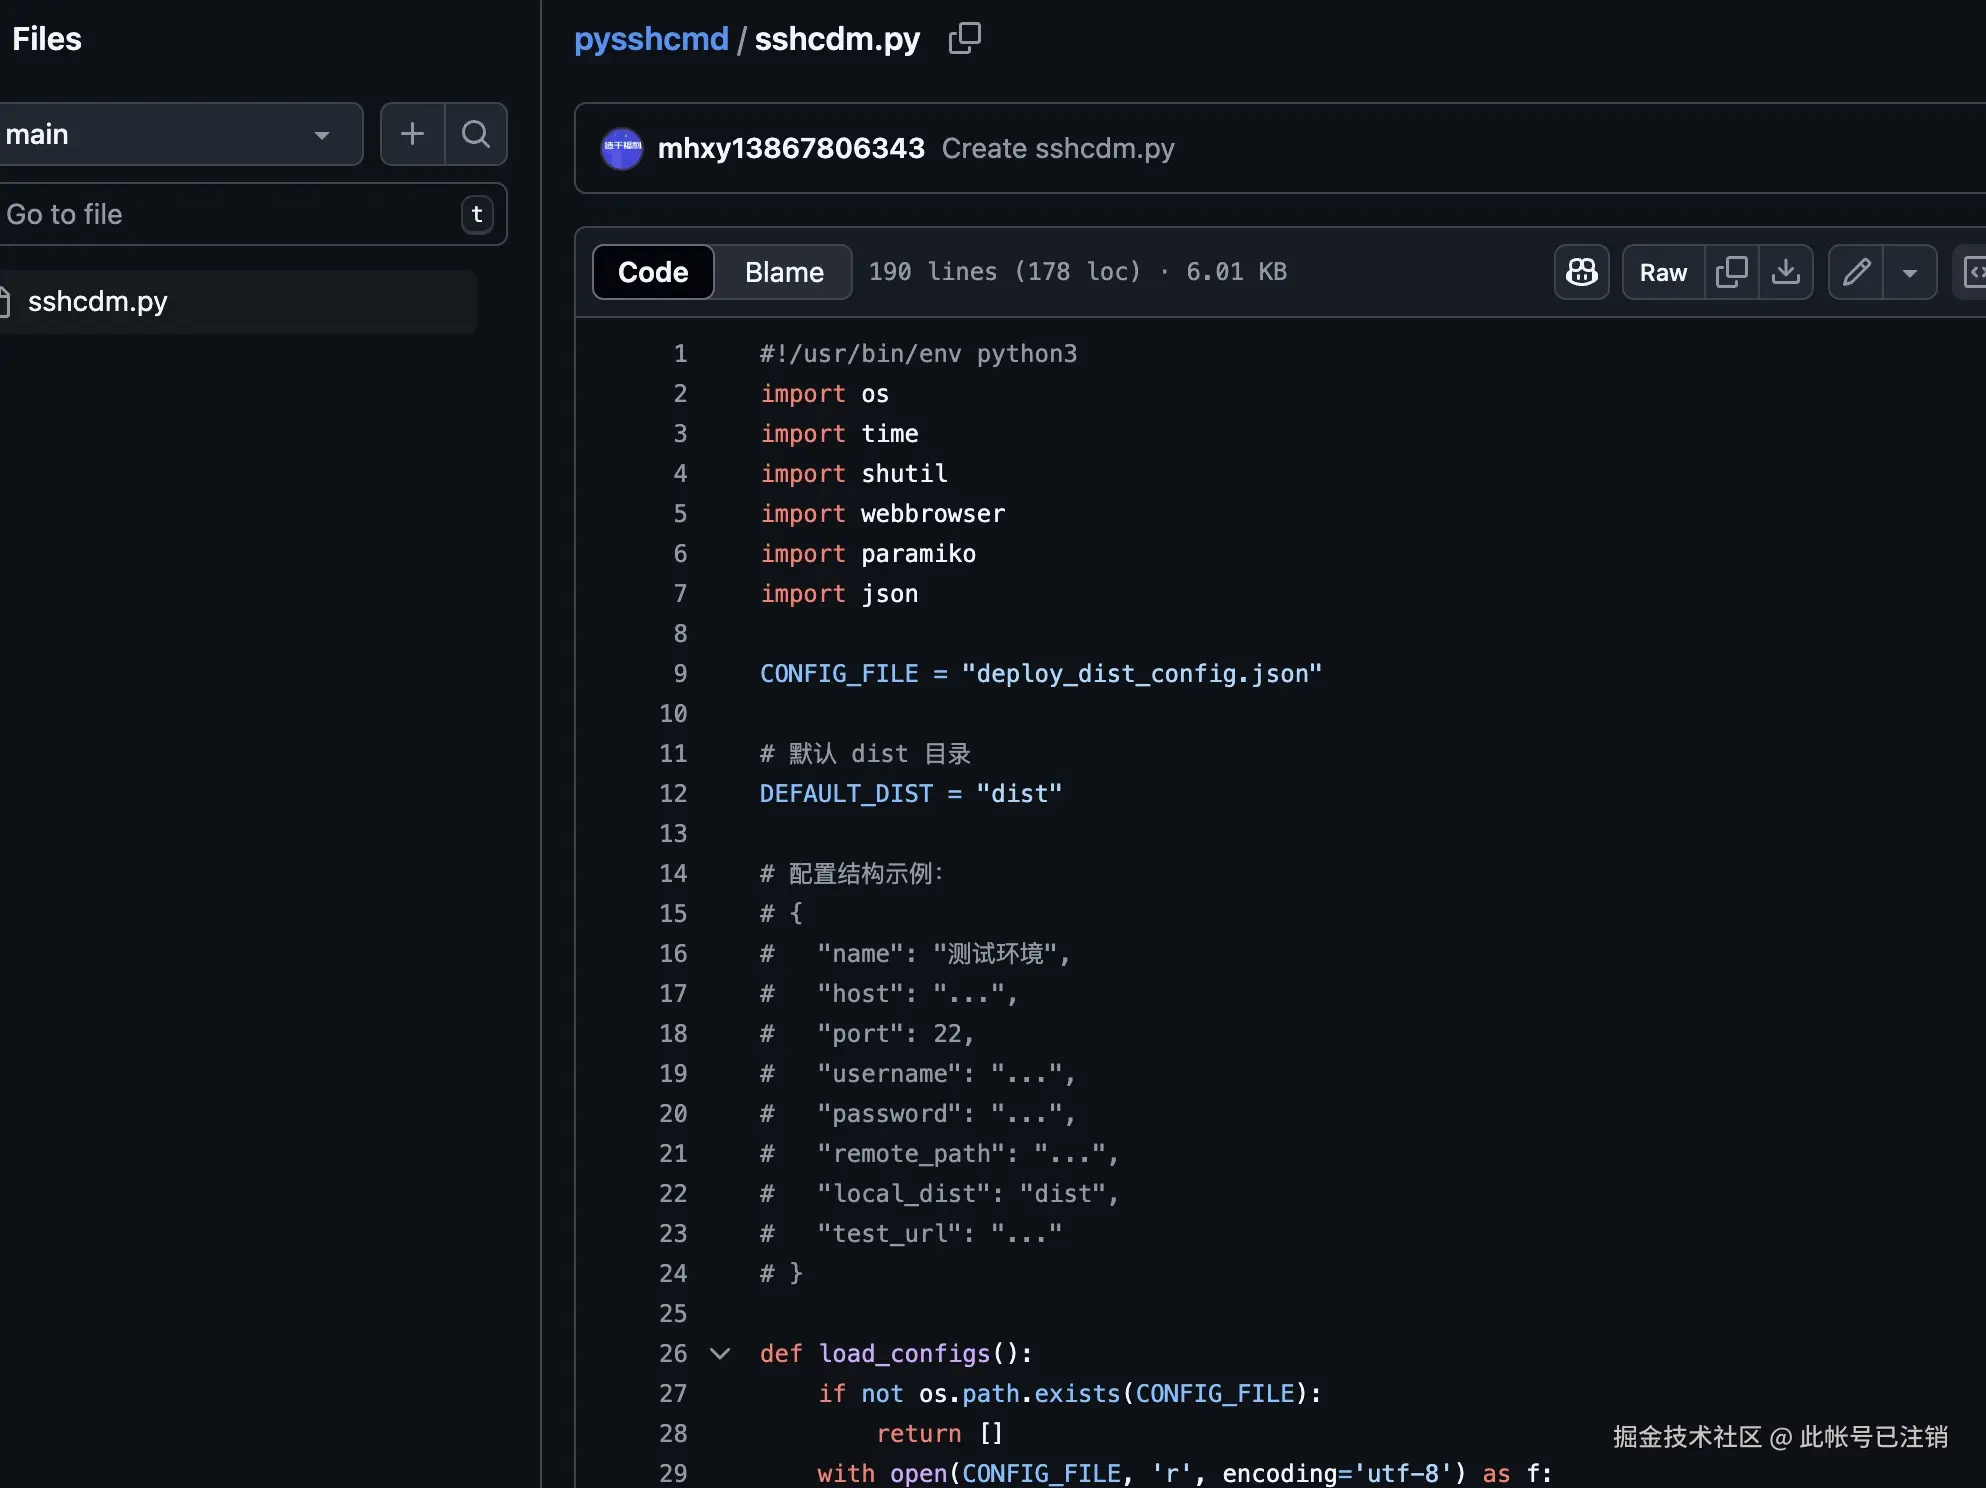The height and width of the screenshot is (1488, 1986).
Task: Open the file search magnifier icon
Action: (x=476, y=134)
